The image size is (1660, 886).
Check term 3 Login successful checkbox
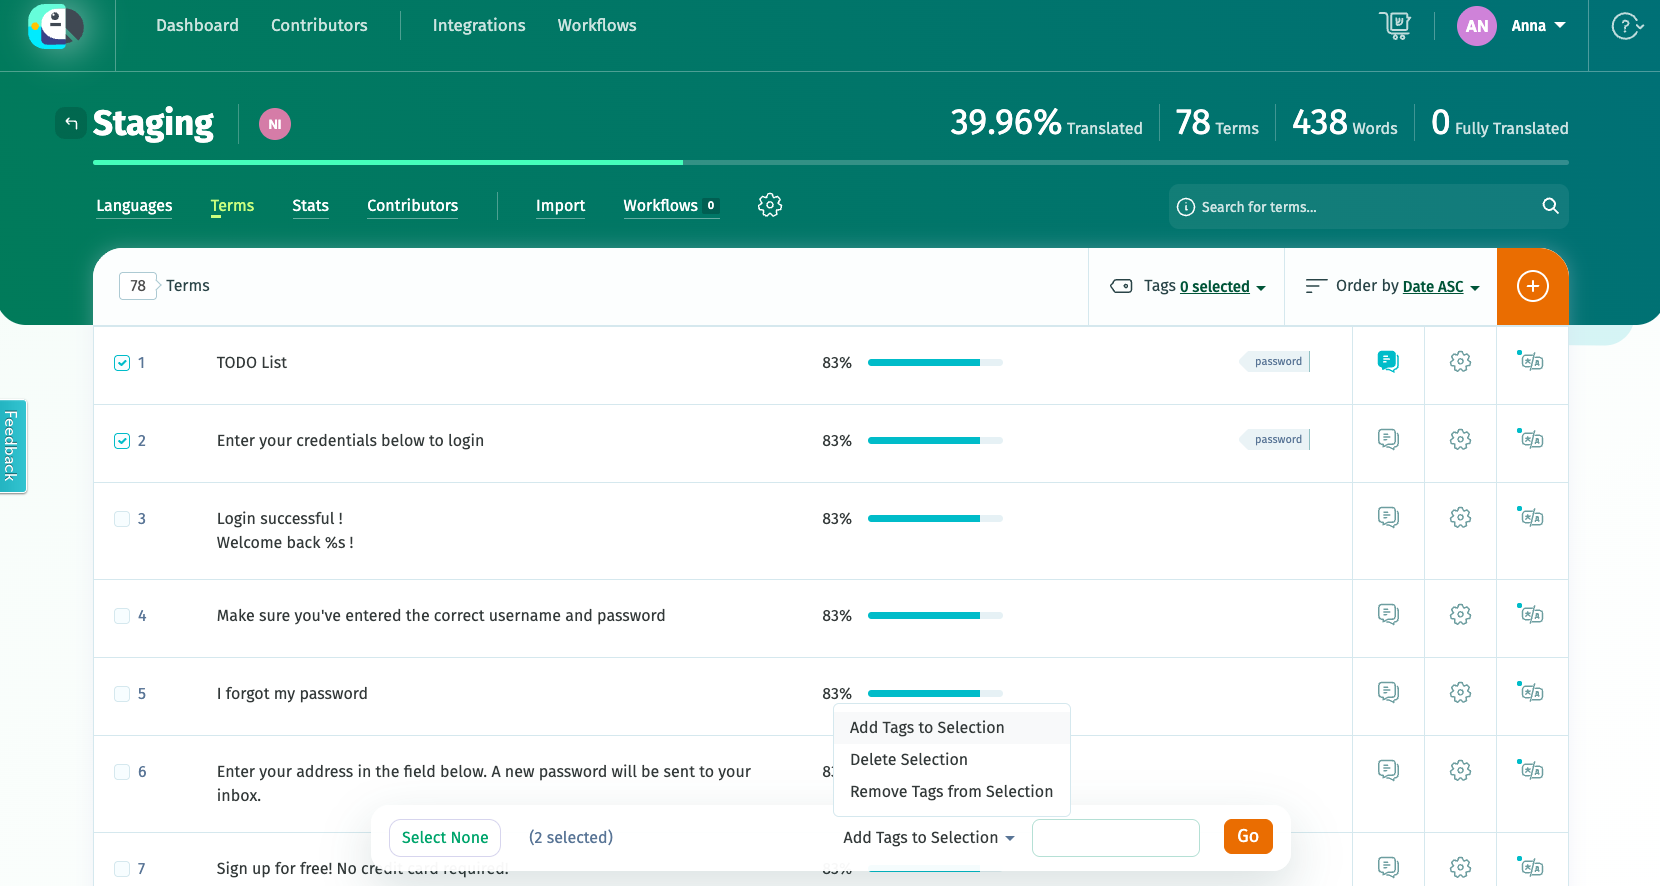122,519
